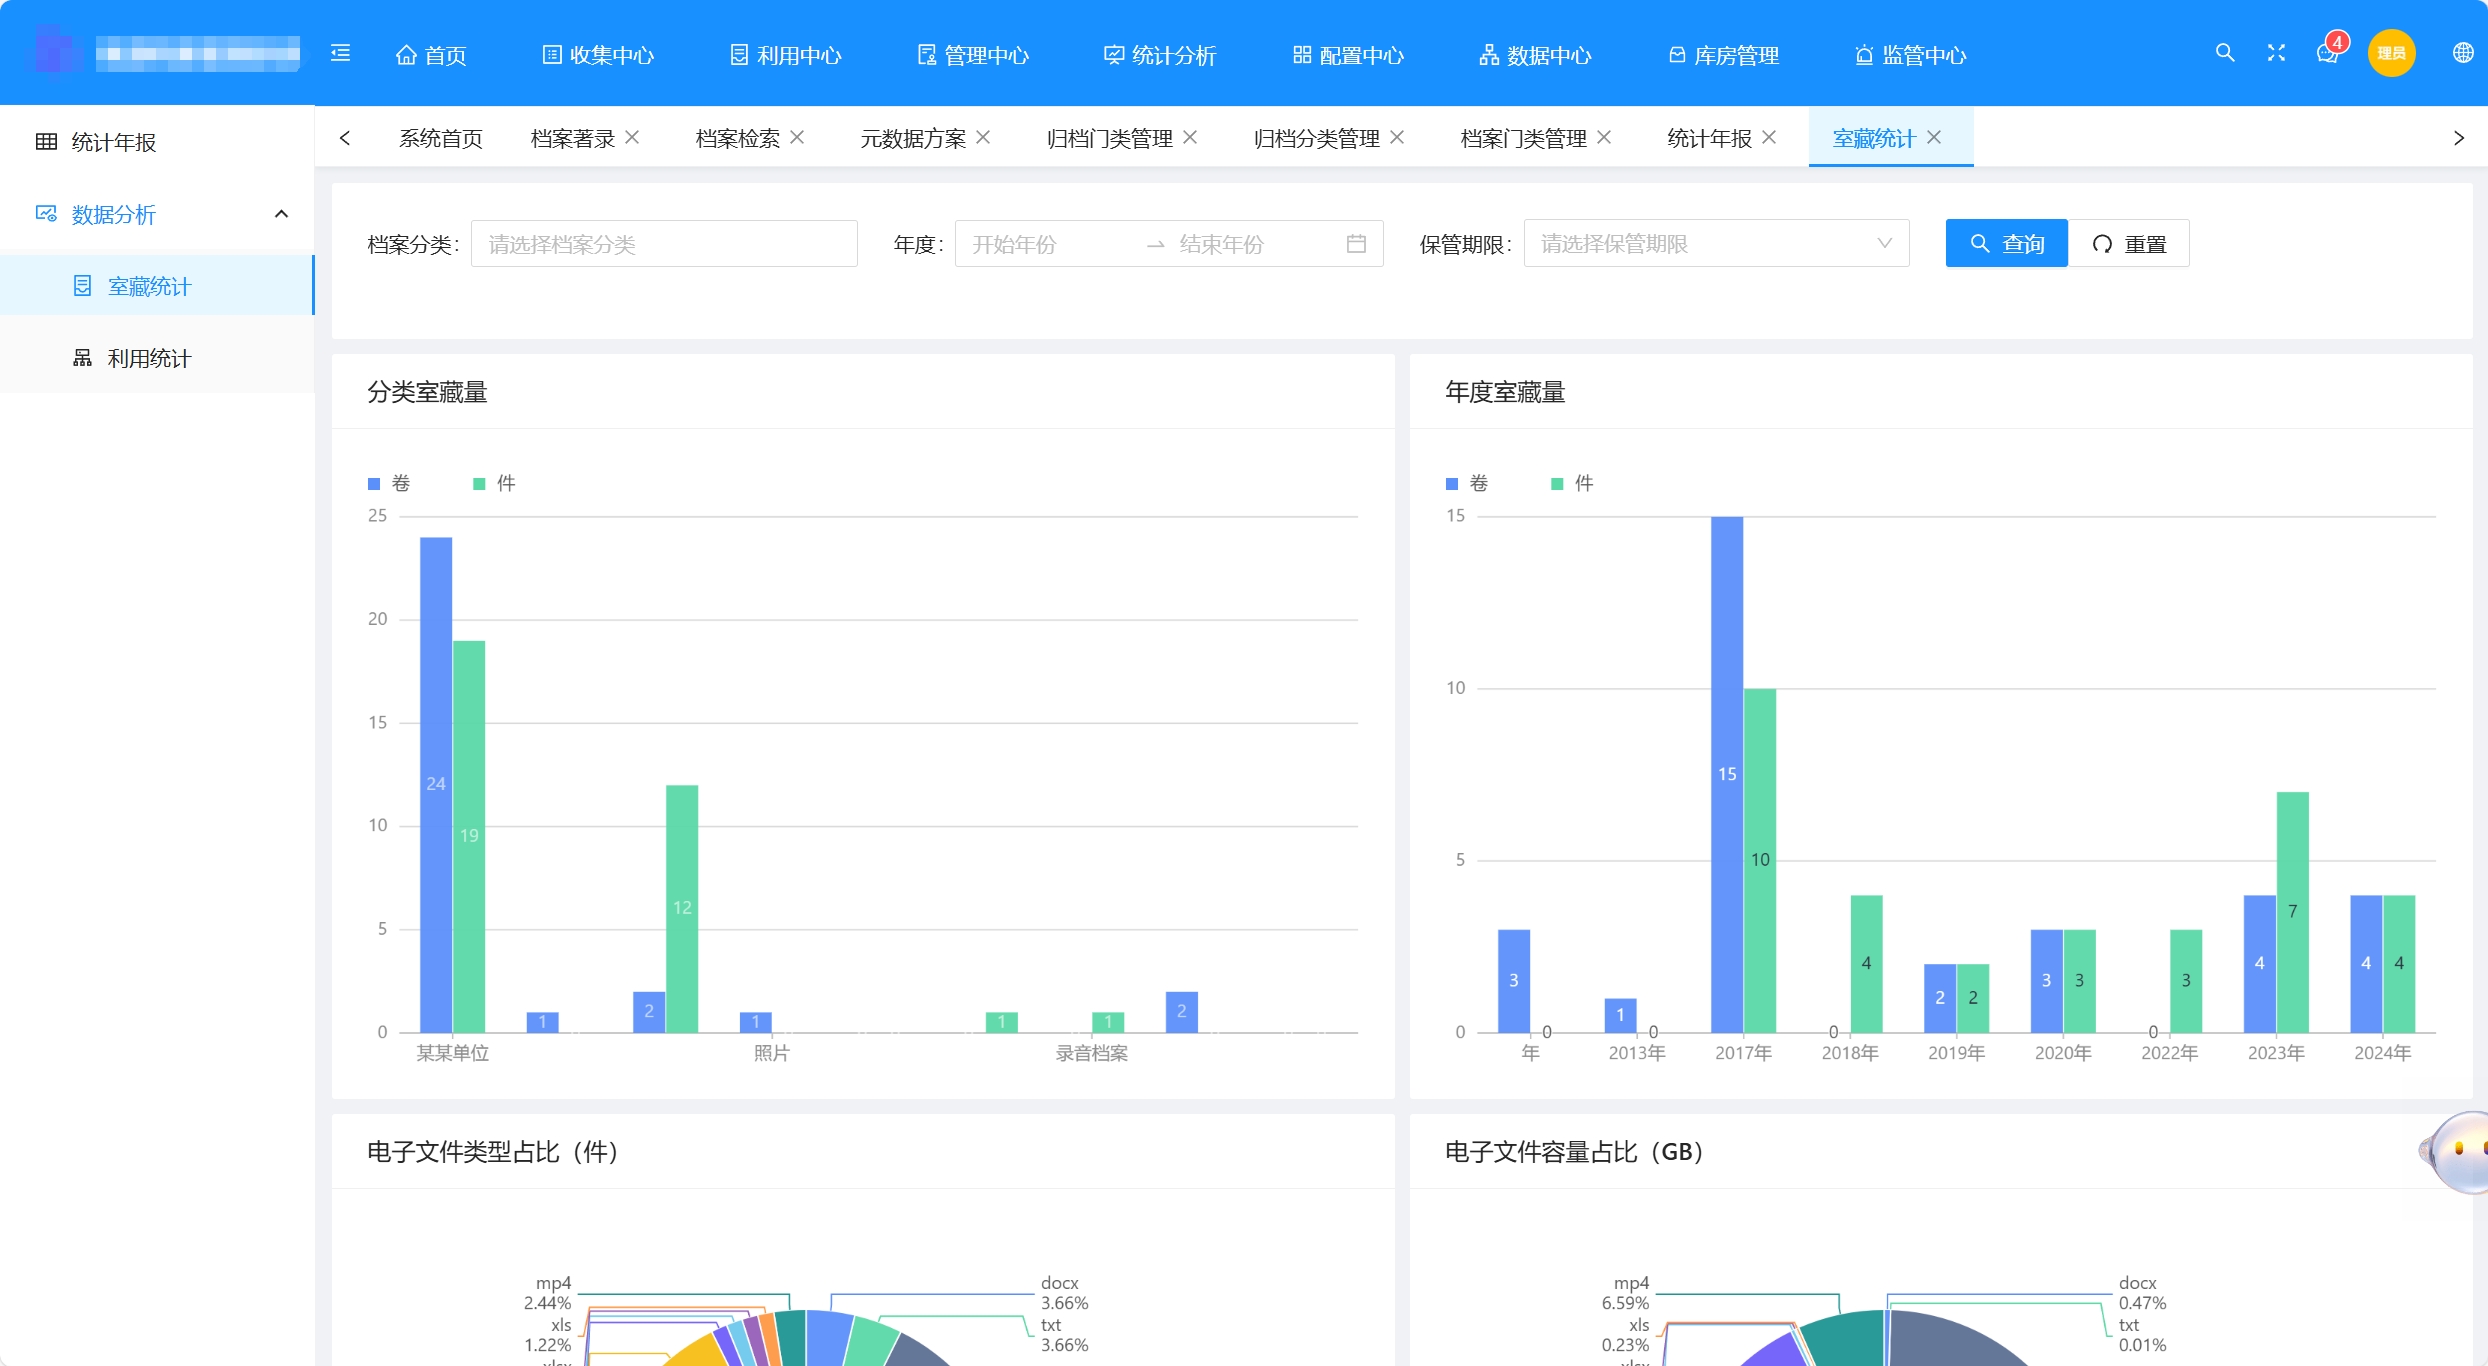
Task: Close the 统计年报 tab
Action: 1769,137
